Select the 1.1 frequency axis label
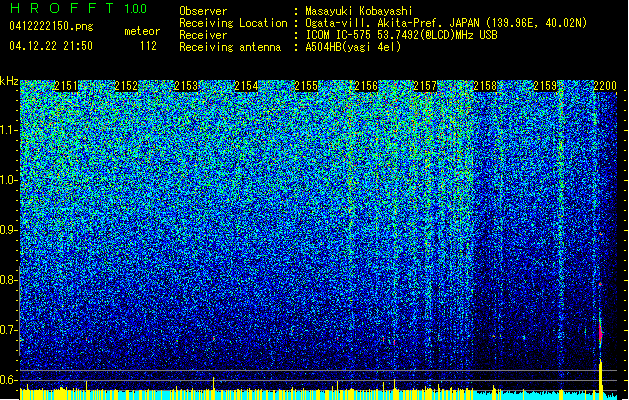 (x=9, y=130)
